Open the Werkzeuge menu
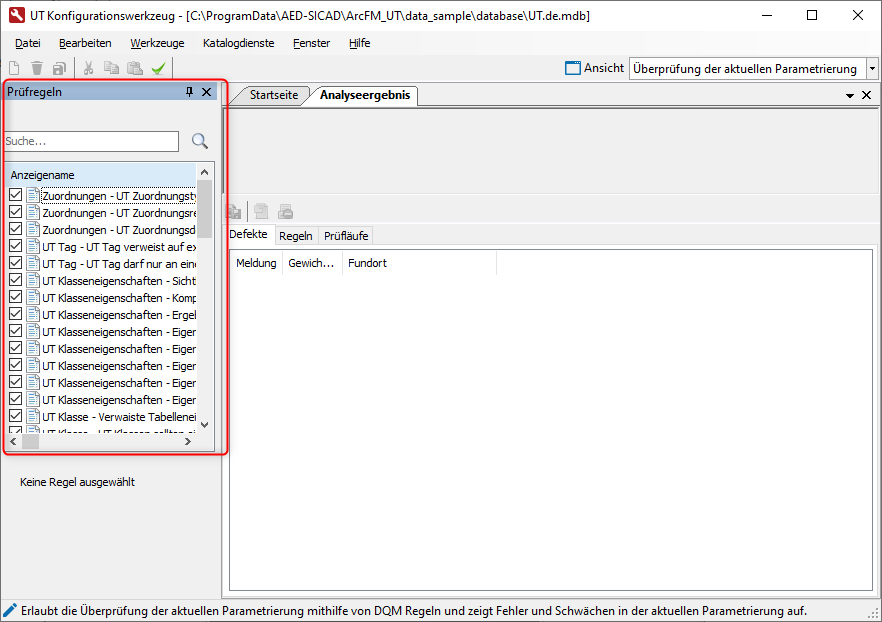The height and width of the screenshot is (622, 882). pos(157,43)
